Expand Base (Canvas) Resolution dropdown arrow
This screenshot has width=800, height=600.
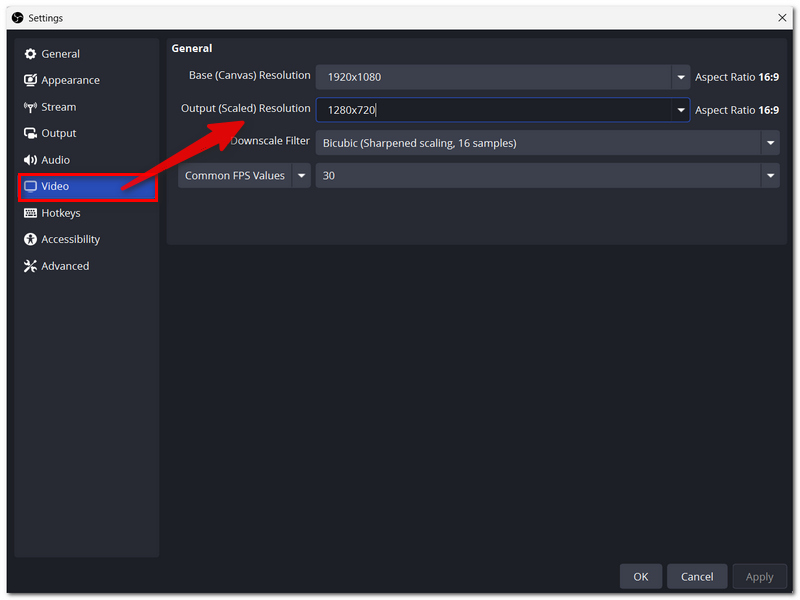[x=681, y=77]
